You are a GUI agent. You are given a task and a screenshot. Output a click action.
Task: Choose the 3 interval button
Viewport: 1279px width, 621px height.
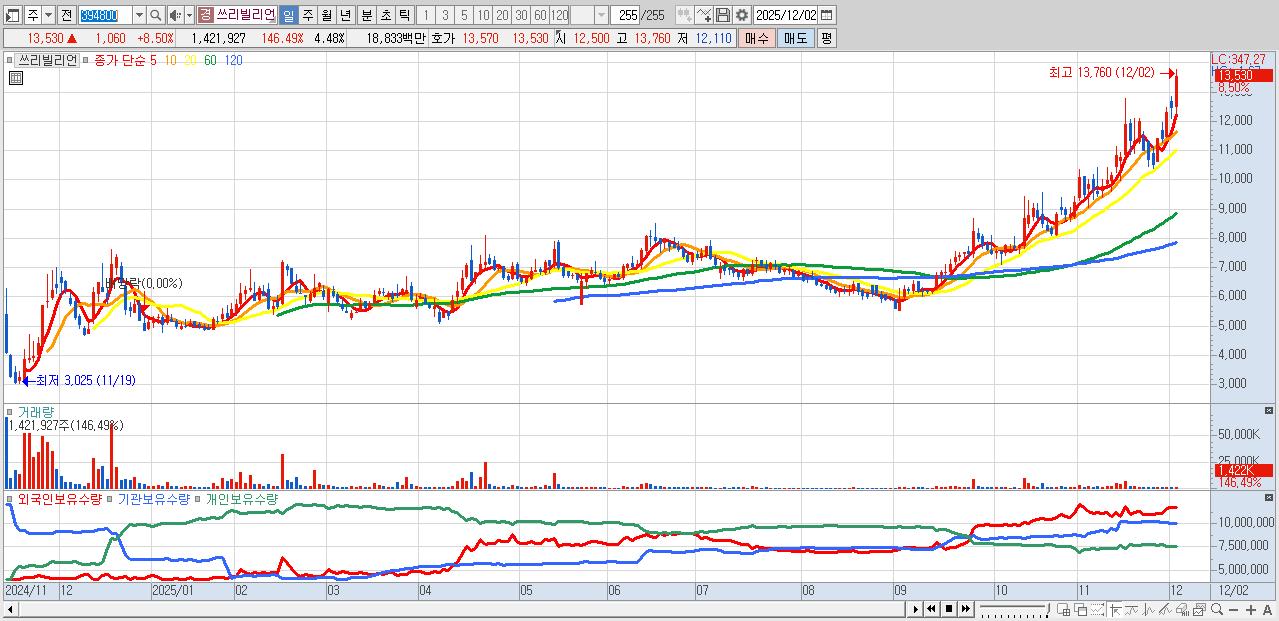point(445,15)
